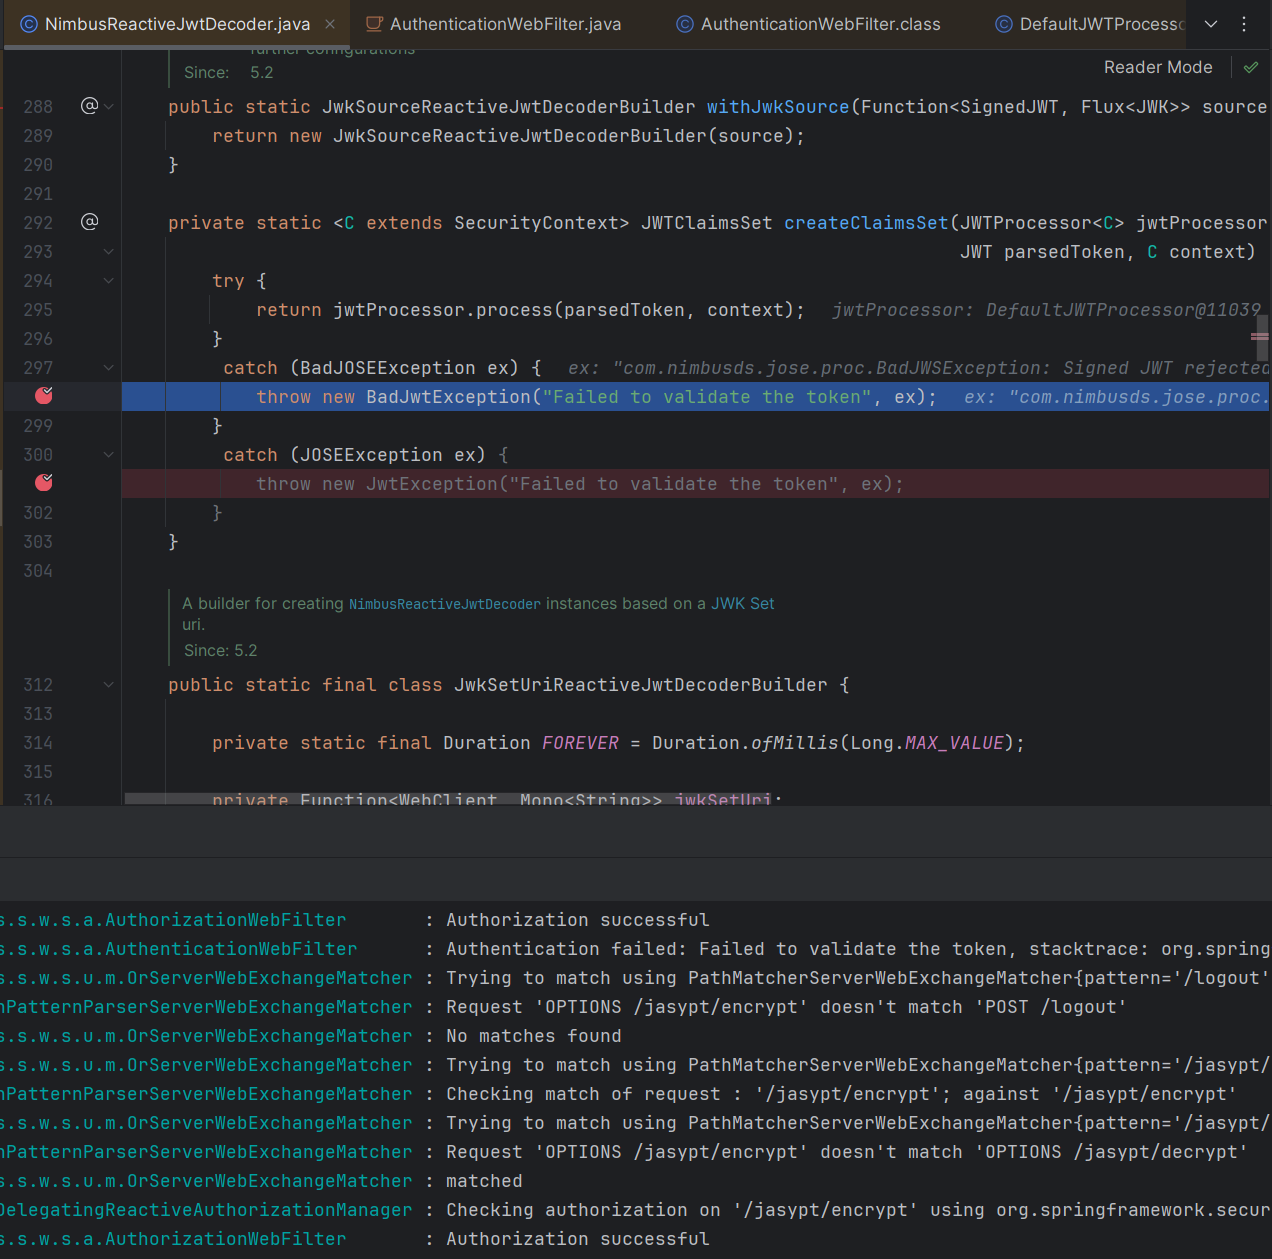This screenshot has height=1259, width=1272.
Task: Remove the breakpoint on the JwtException line
Action: [x=43, y=483]
